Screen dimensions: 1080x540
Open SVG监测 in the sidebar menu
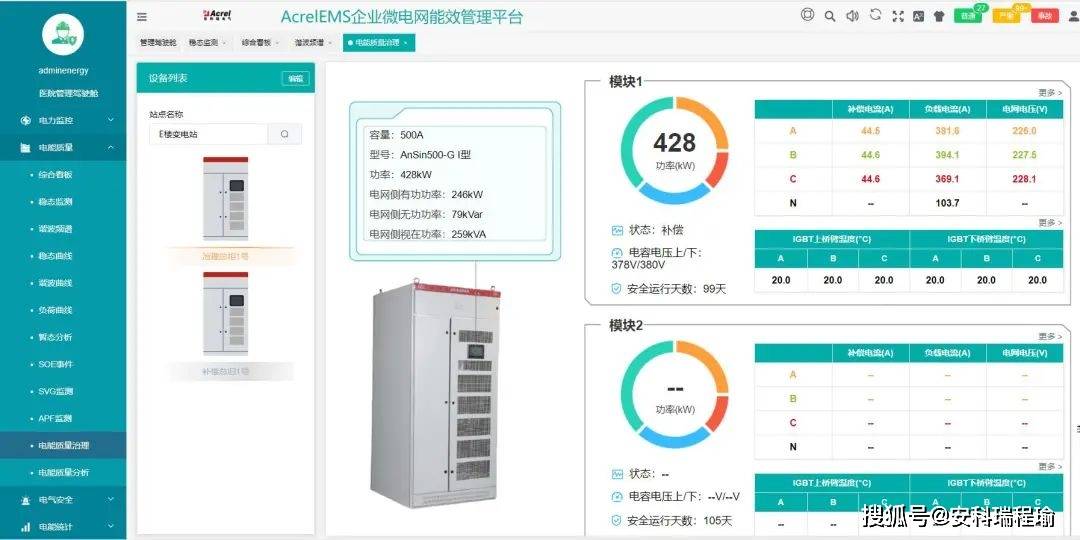pos(56,391)
